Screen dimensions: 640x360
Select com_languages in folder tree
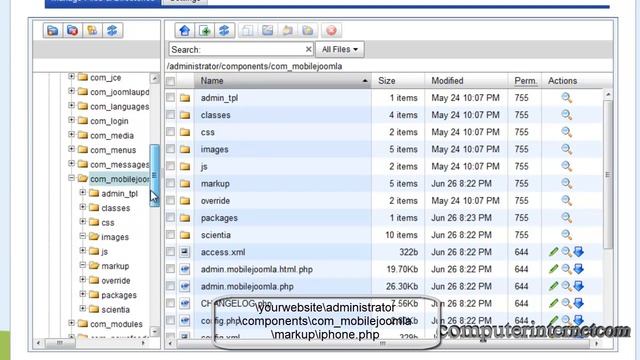click(119, 107)
